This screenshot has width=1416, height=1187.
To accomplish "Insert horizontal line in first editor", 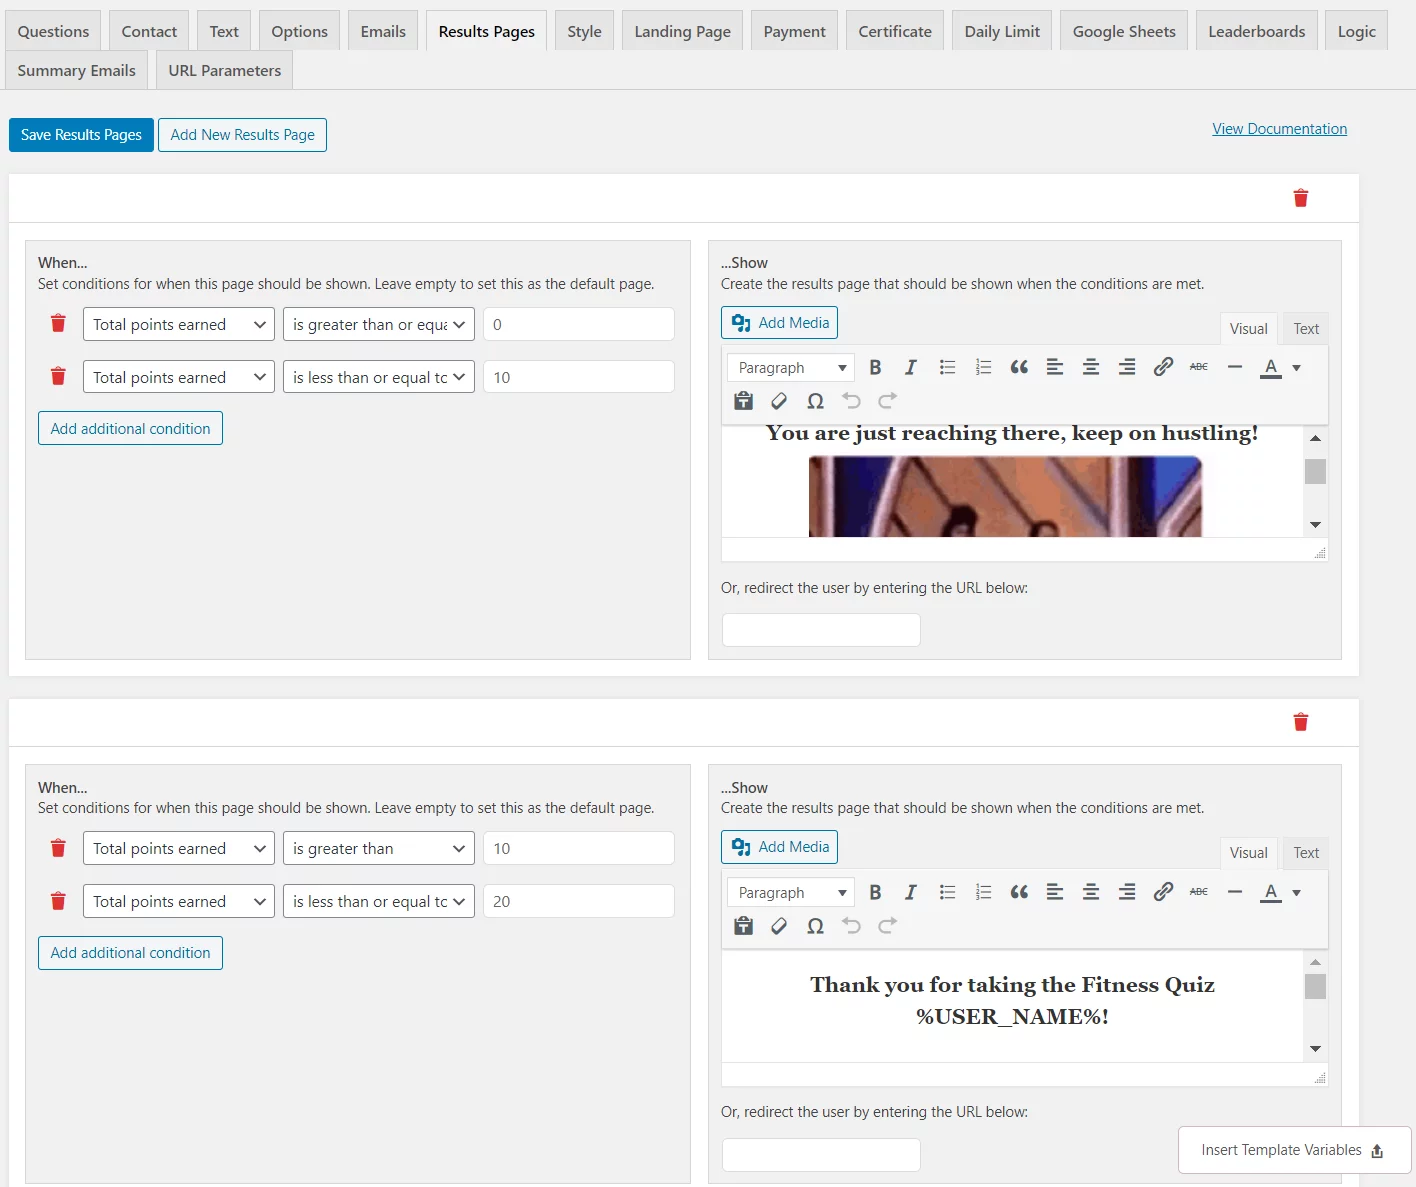I will 1235,367.
